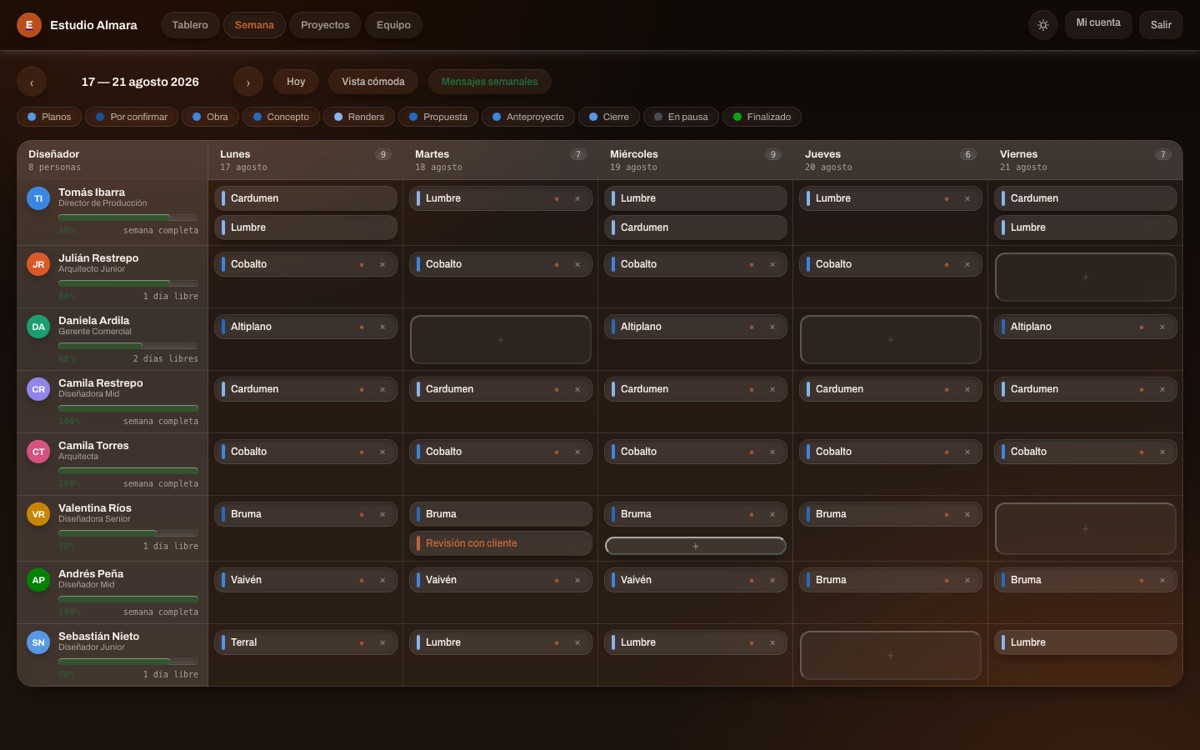Open Mi cuenta

[1098, 25]
